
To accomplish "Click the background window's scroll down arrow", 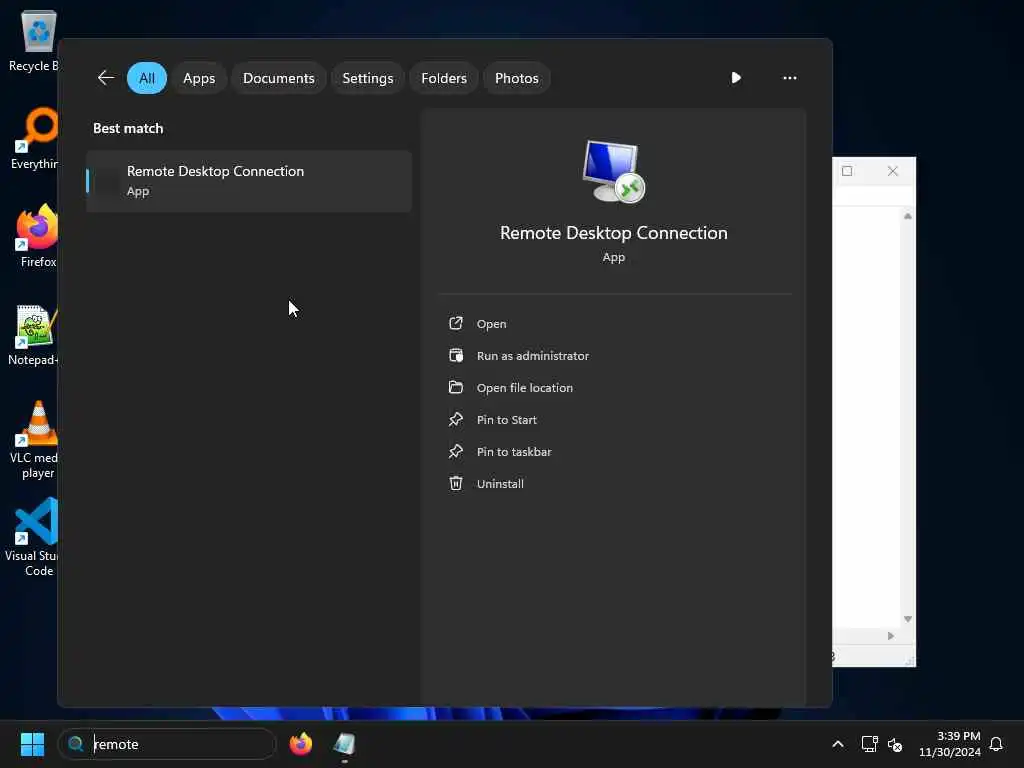I will coord(907,618).
